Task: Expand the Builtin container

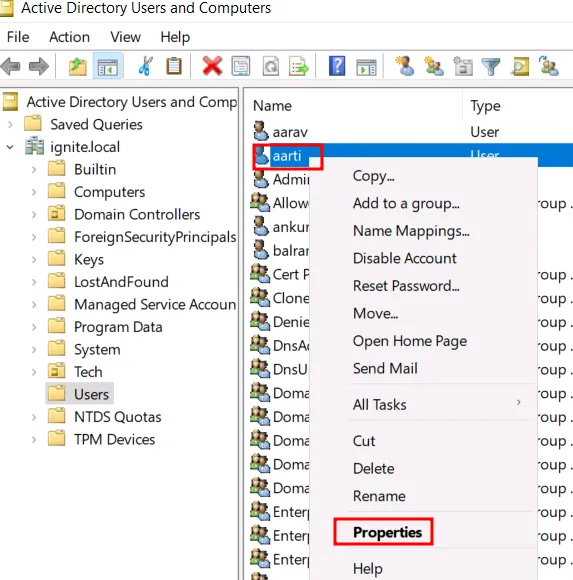Action: (x=34, y=170)
